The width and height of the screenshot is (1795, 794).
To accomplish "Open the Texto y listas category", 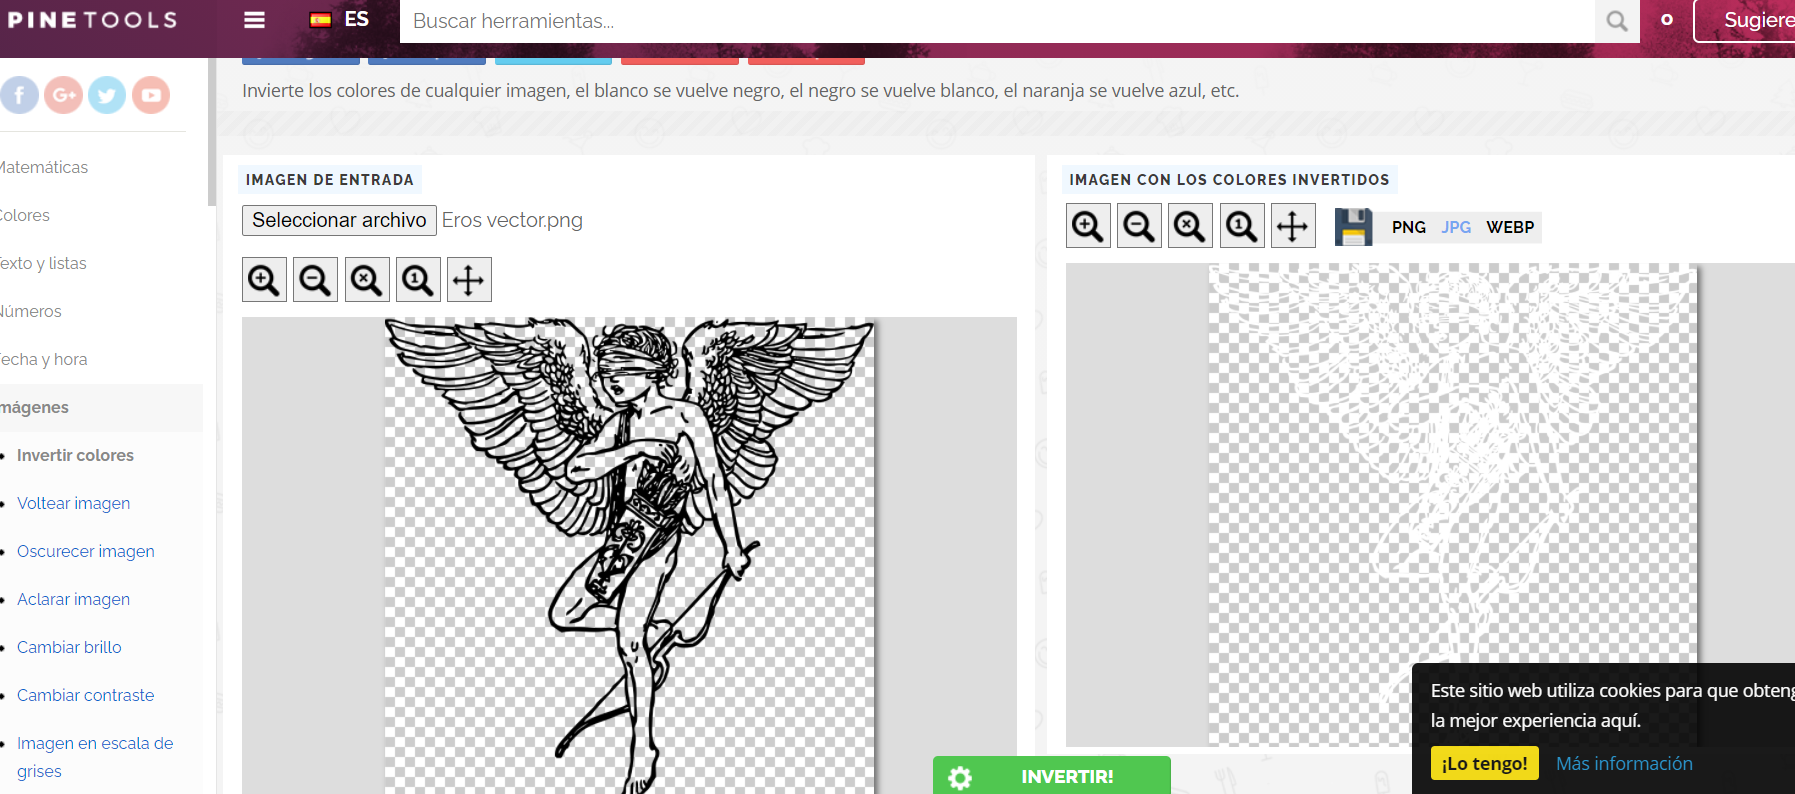I will point(43,263).
